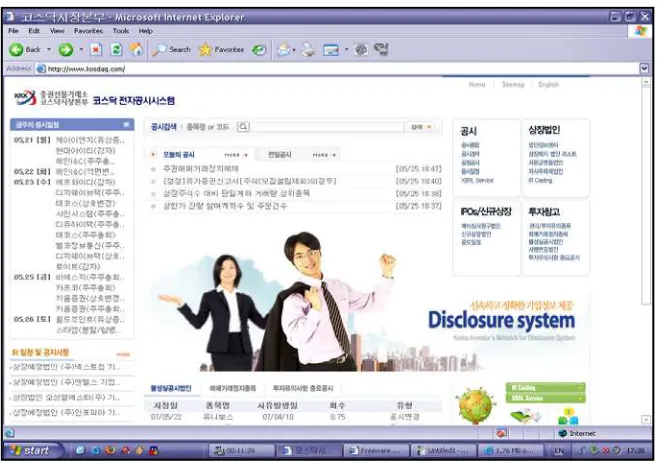Click the gear-like toolbar icon near the printer
Viewport: 658px width, 462px height.
pyautogui.click(x=361, y=50)
